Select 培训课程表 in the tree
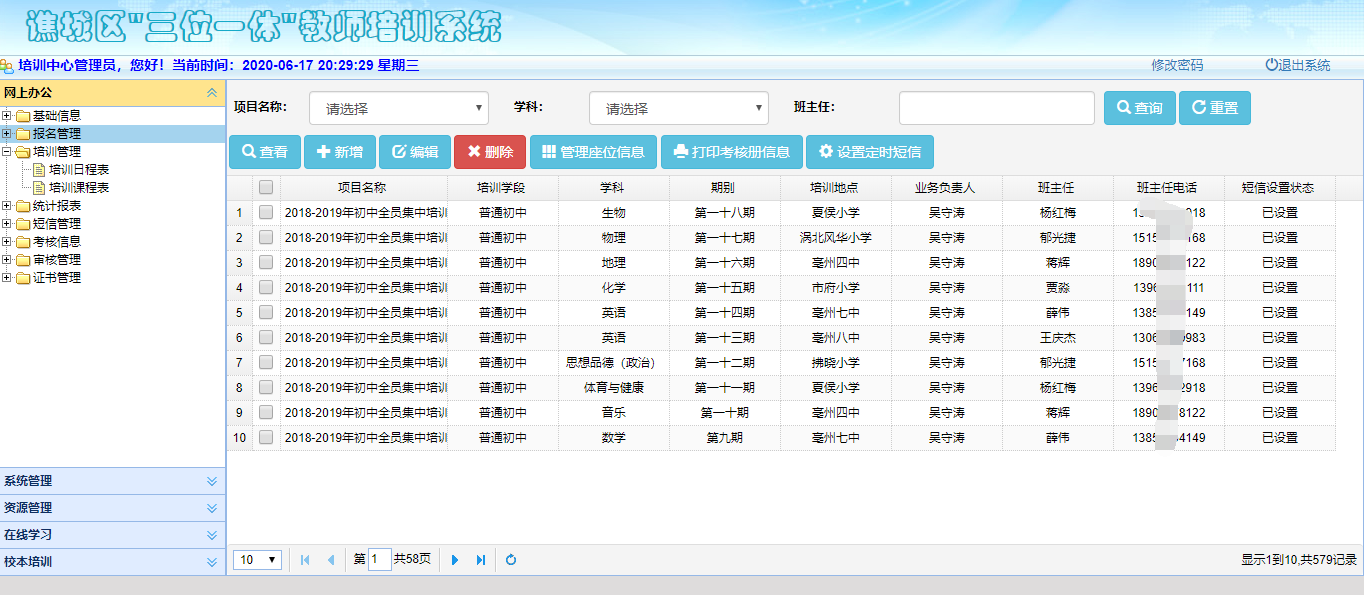The width and height of the screenshot is (1364, 595). click(79, 187)
